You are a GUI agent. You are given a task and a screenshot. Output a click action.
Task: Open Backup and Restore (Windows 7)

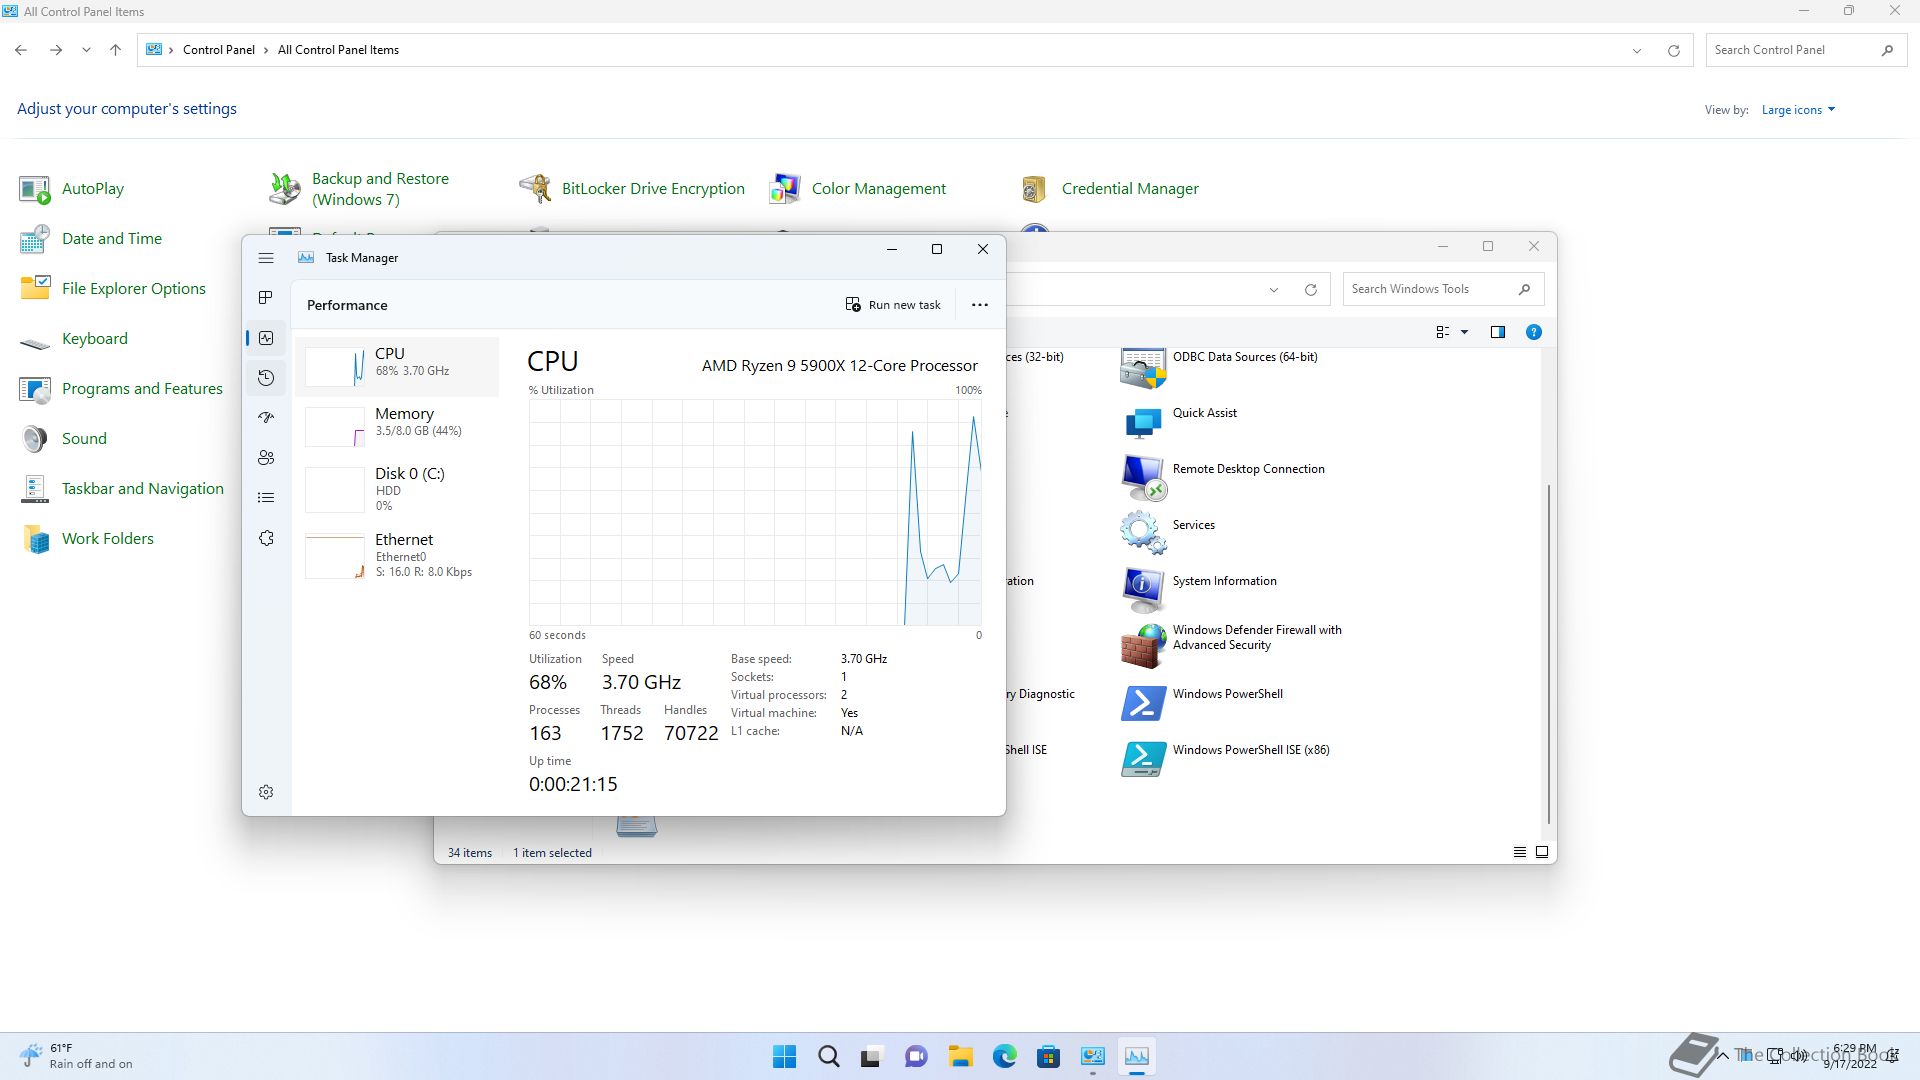coord(360,189)
